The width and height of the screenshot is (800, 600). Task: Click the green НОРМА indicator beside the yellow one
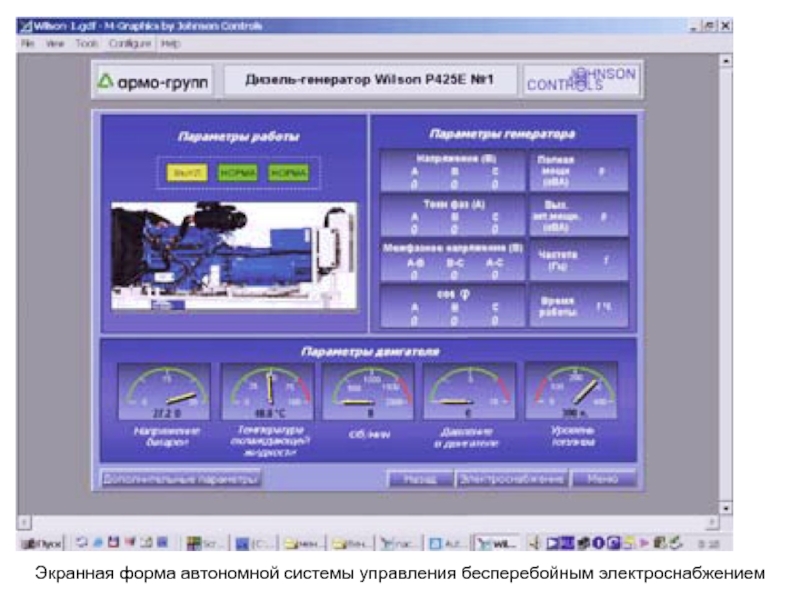[x=237, y=173]
